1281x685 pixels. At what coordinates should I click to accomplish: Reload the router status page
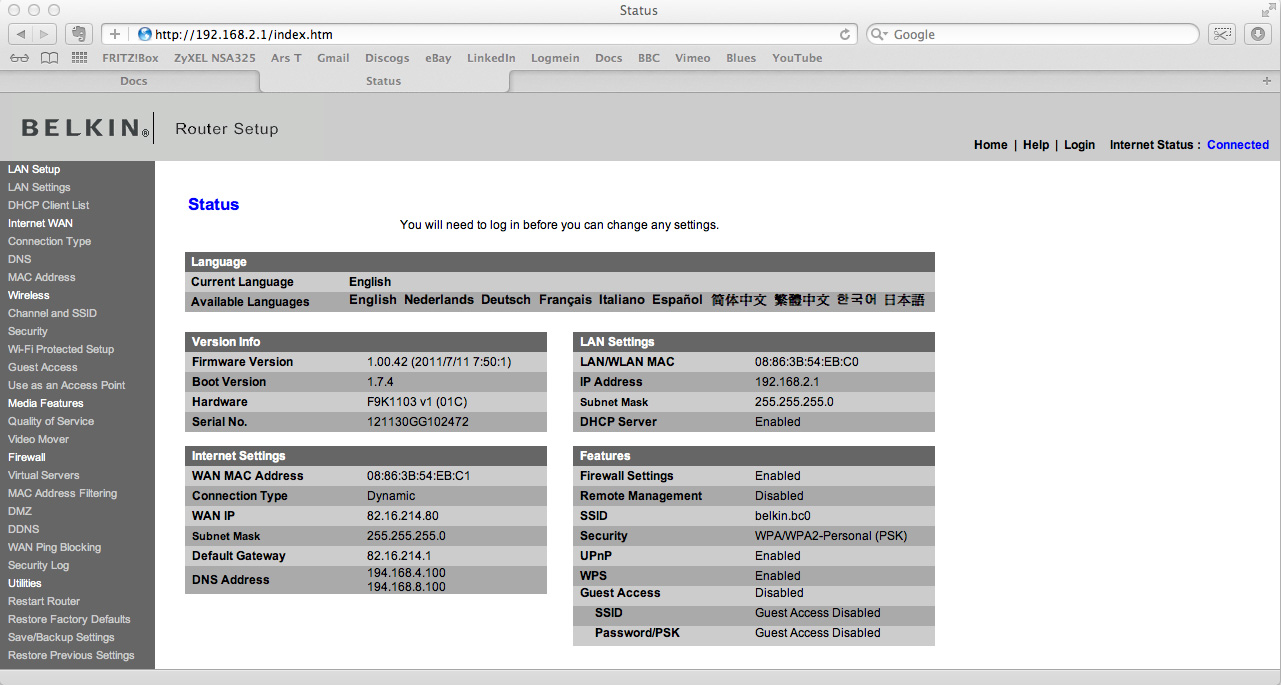click(x=845, y=34)
